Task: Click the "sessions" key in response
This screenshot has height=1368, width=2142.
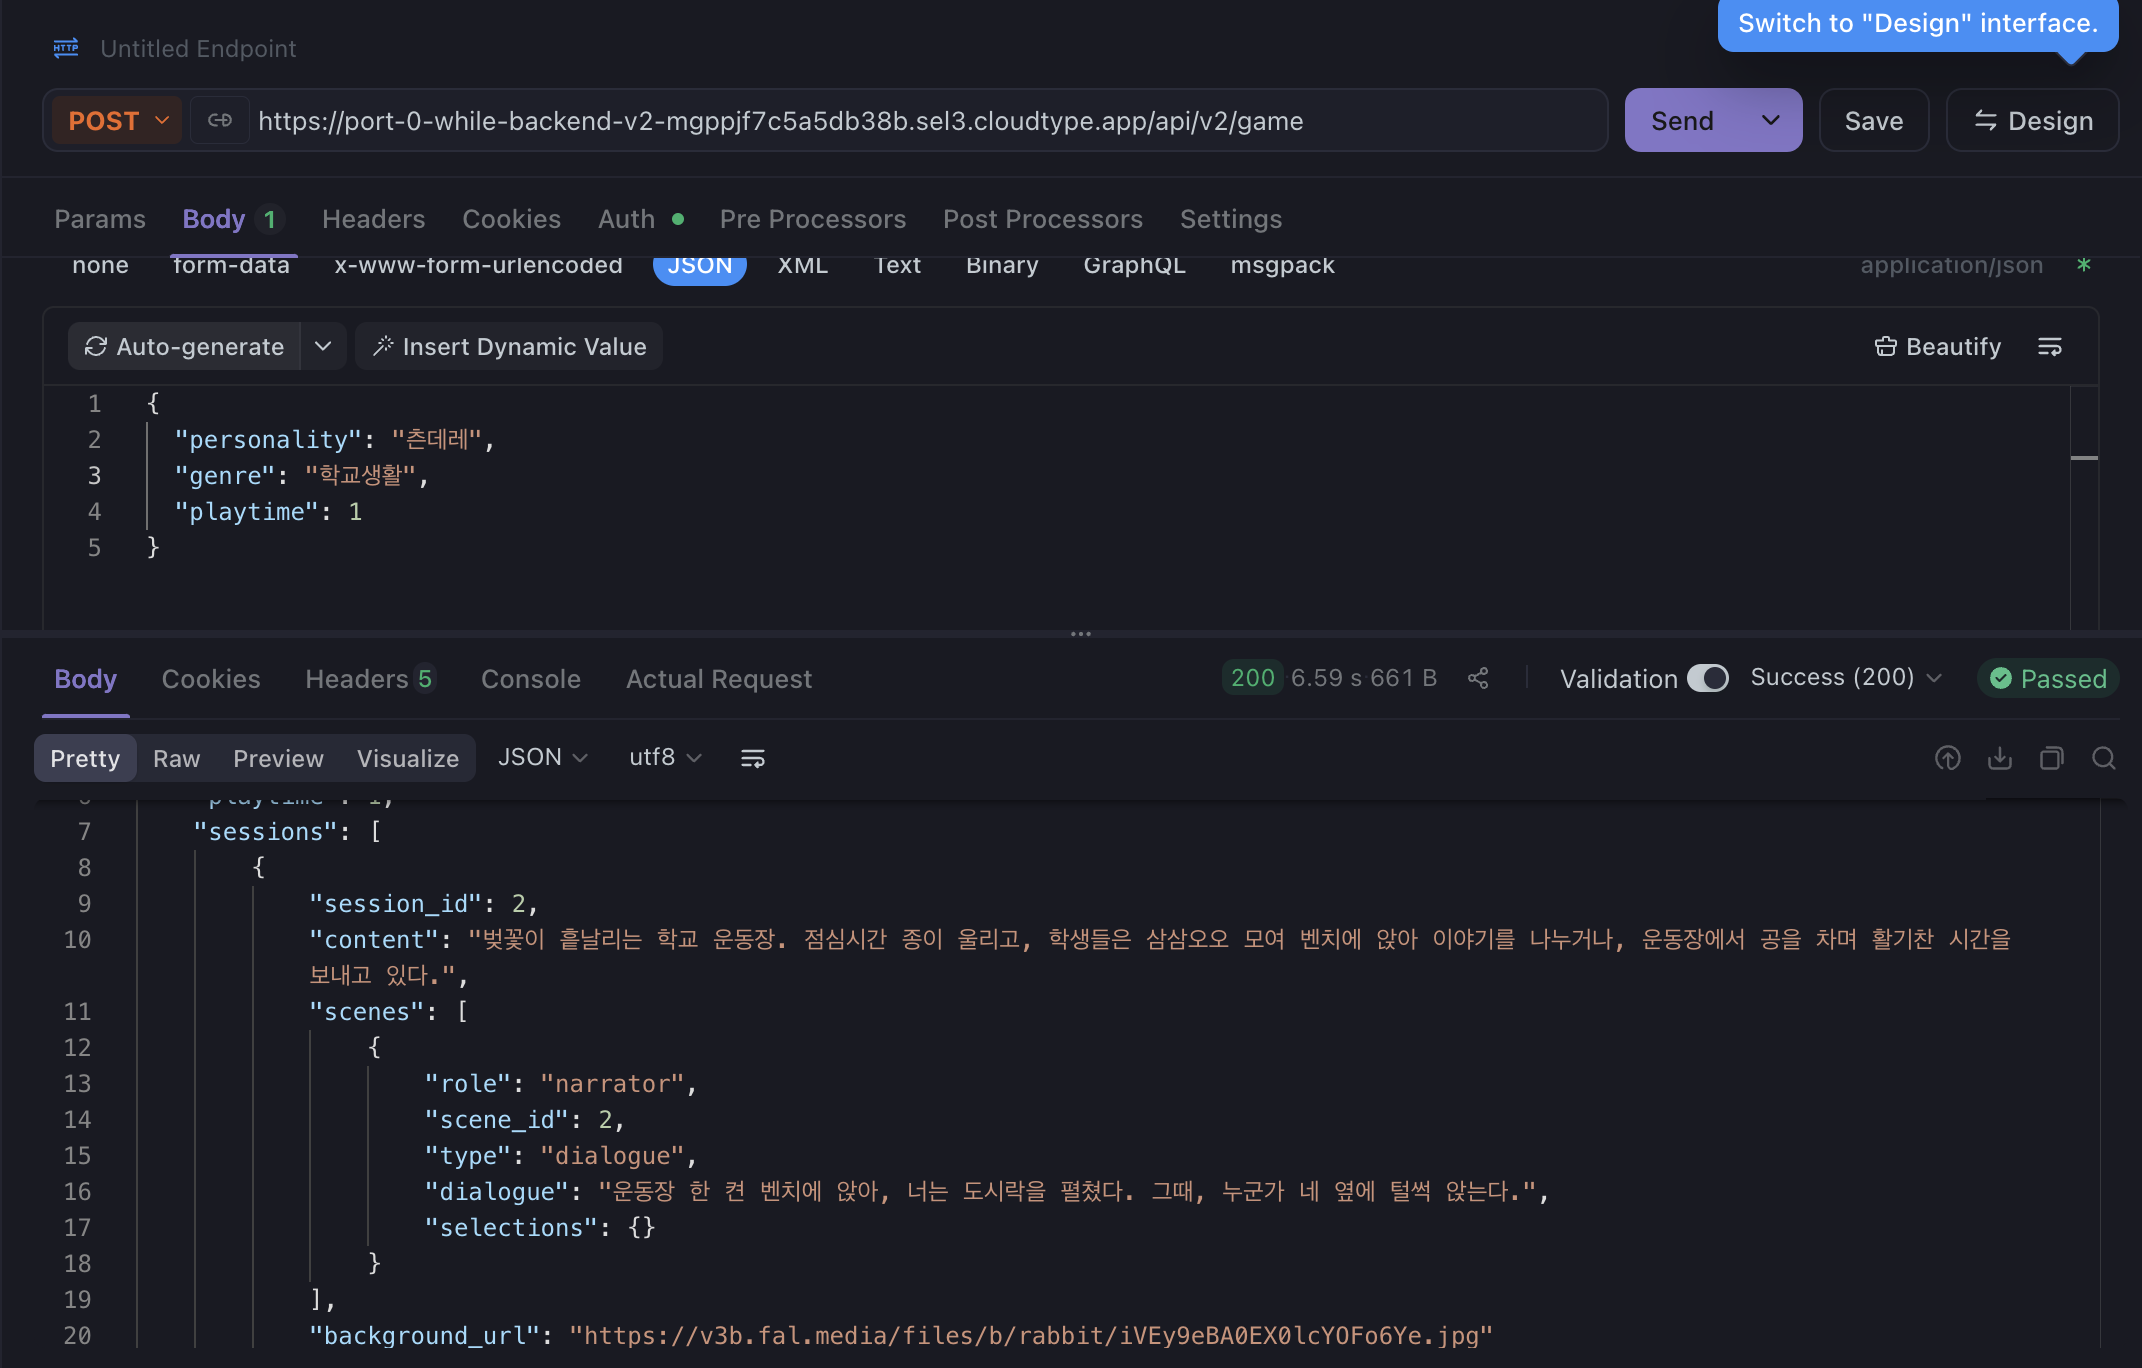Action: pyautogui.click(x=265, y=832)
